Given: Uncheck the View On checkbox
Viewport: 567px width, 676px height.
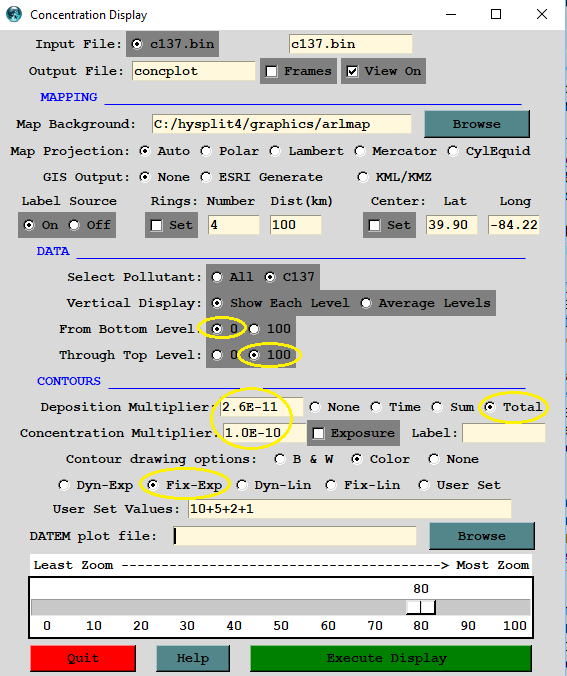Looking at the screenshot, I should (x=352, y=71).
